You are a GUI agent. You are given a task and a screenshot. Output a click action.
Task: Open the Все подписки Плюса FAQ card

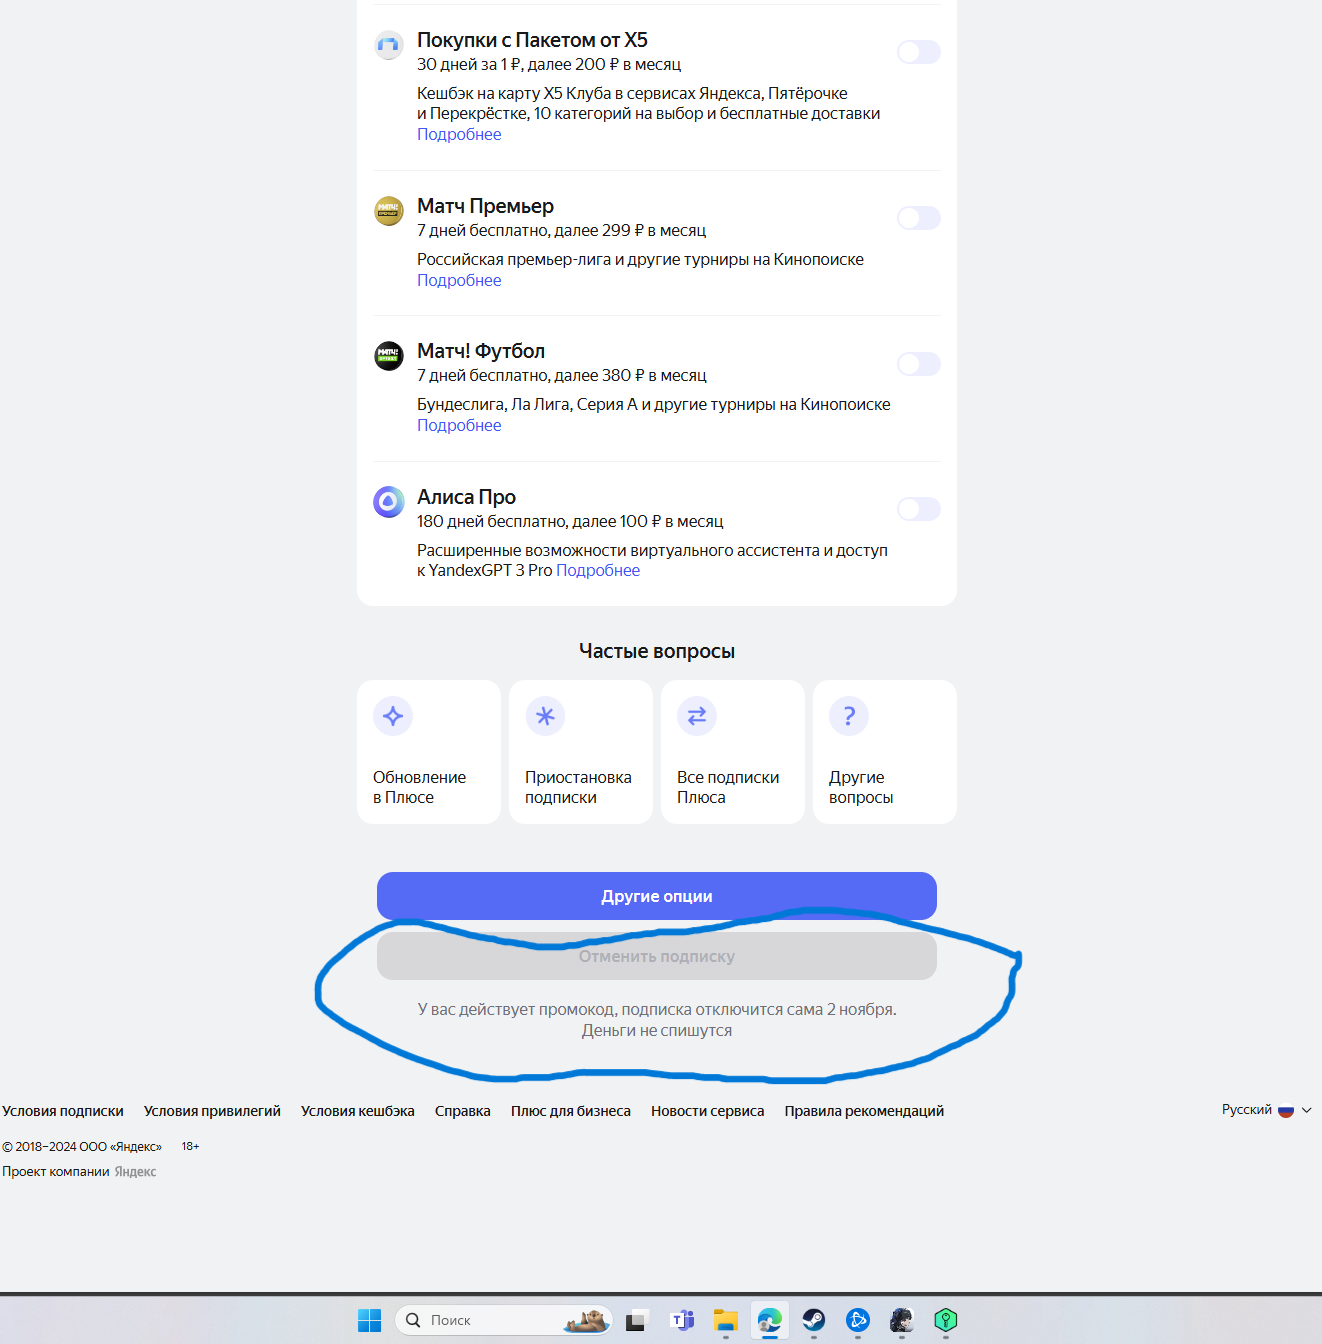733,752
